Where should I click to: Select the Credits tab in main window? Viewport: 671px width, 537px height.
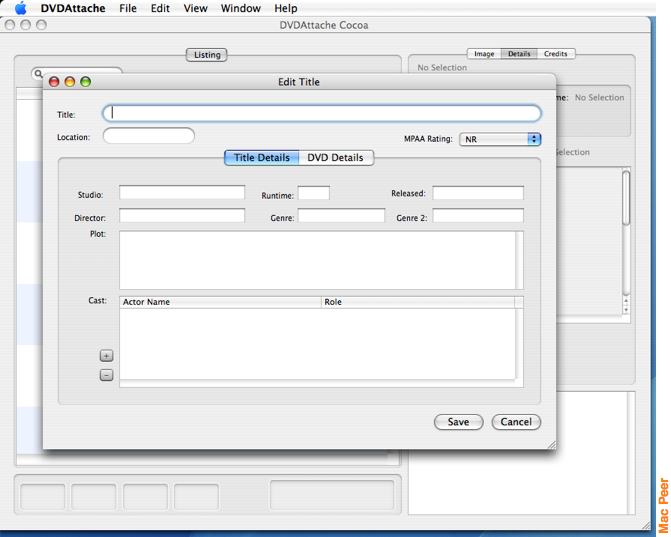[555, 54]
